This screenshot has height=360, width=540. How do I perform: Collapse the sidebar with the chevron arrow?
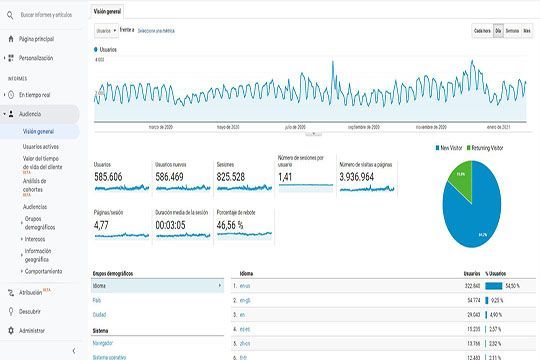click(x=74, y=351)
